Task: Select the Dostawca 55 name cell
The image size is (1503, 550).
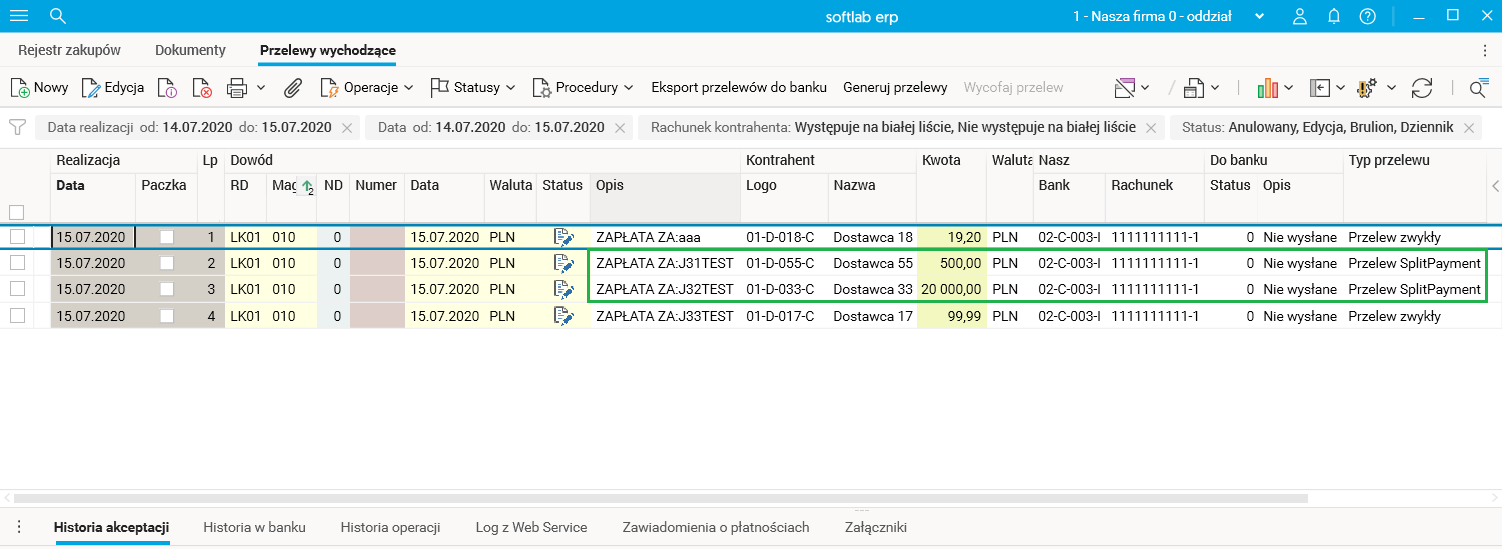Action: click(873, 264)
